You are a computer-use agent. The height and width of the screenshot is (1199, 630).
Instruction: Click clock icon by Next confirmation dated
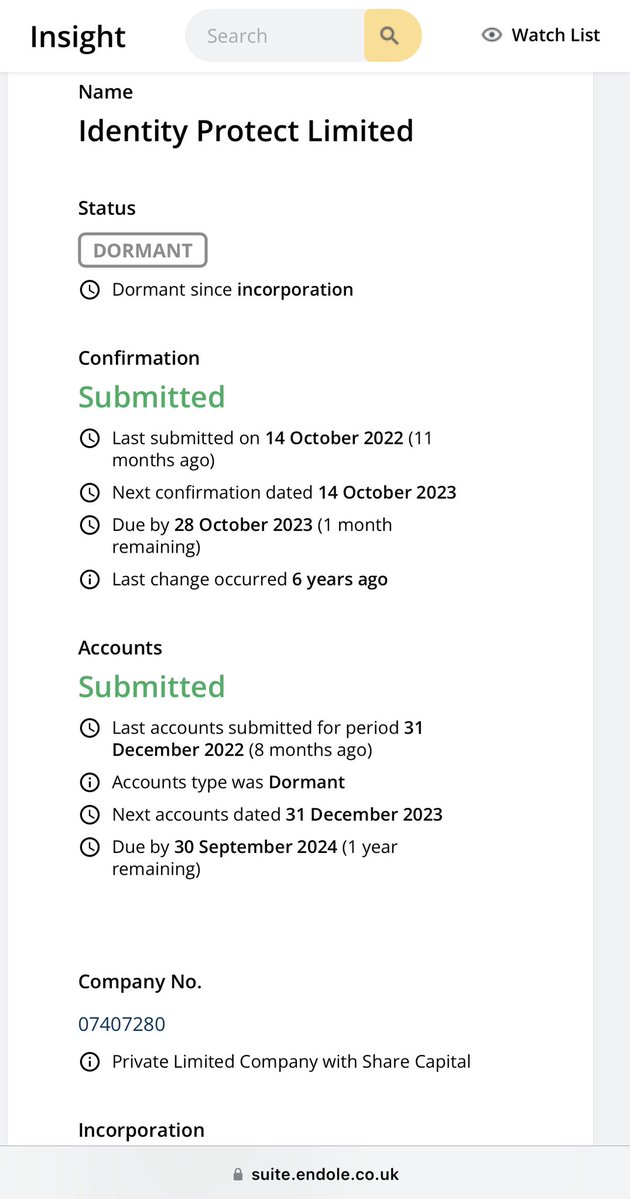(89, 492)
